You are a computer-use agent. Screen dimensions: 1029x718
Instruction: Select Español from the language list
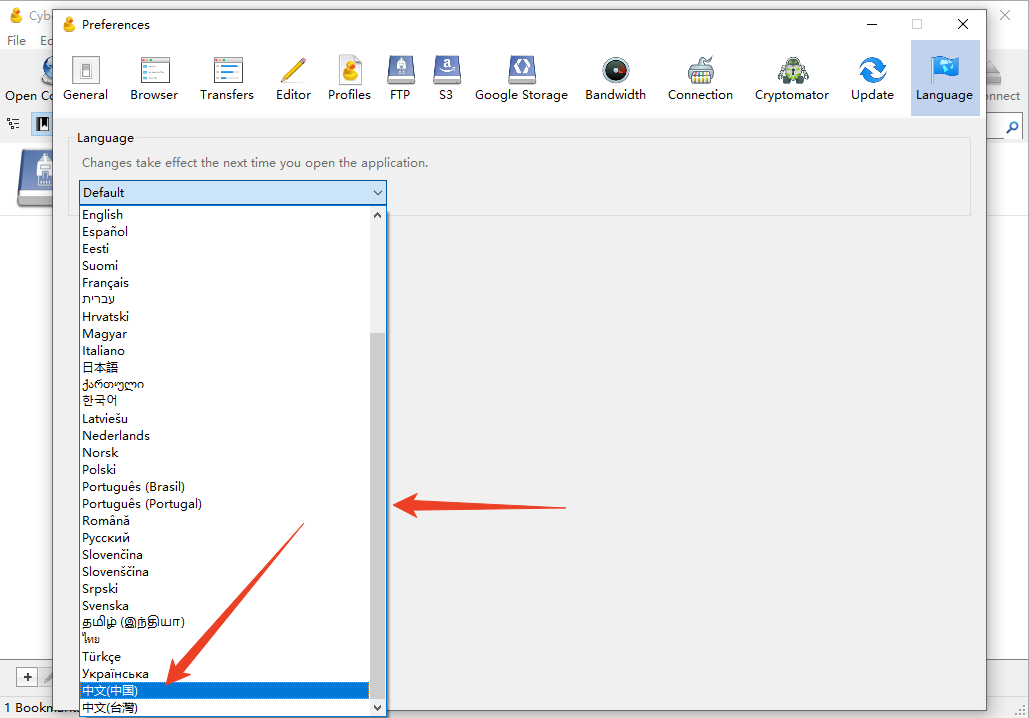(224, 232)
